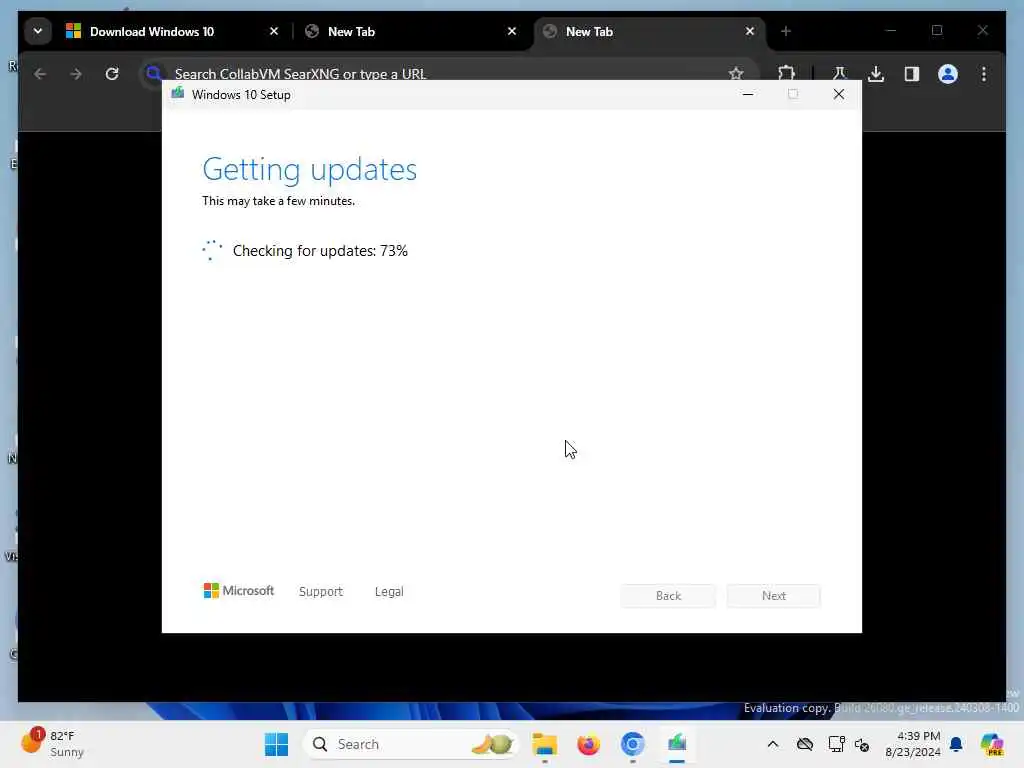Focus the Search CollabVM SearXNG address bar
Screen dimensions: 1024x768
tap(447, 74)
